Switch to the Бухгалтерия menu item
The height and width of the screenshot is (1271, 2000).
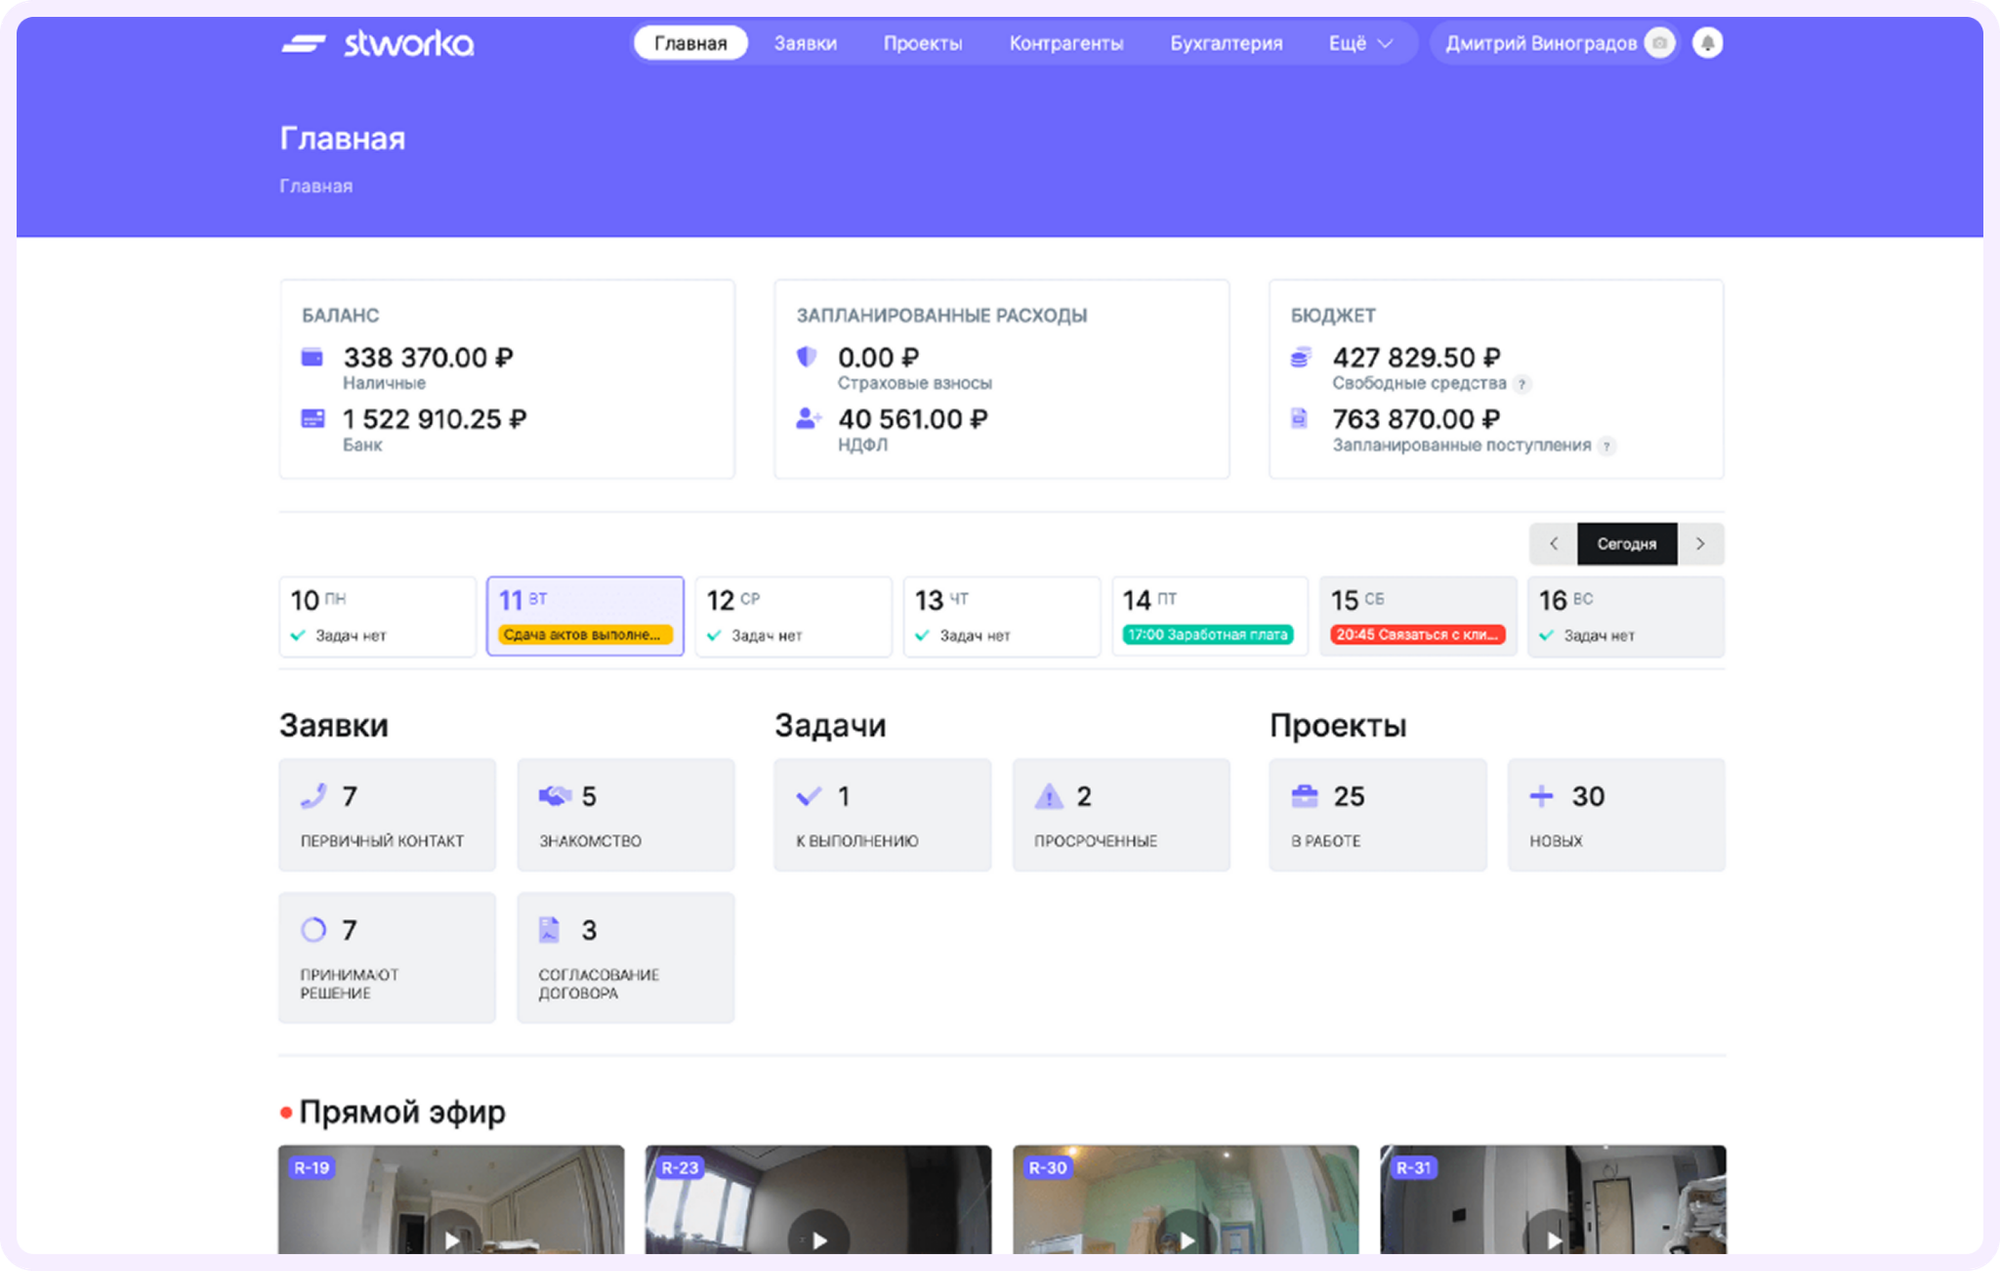pyautogui.click(x=1226, y=43)
